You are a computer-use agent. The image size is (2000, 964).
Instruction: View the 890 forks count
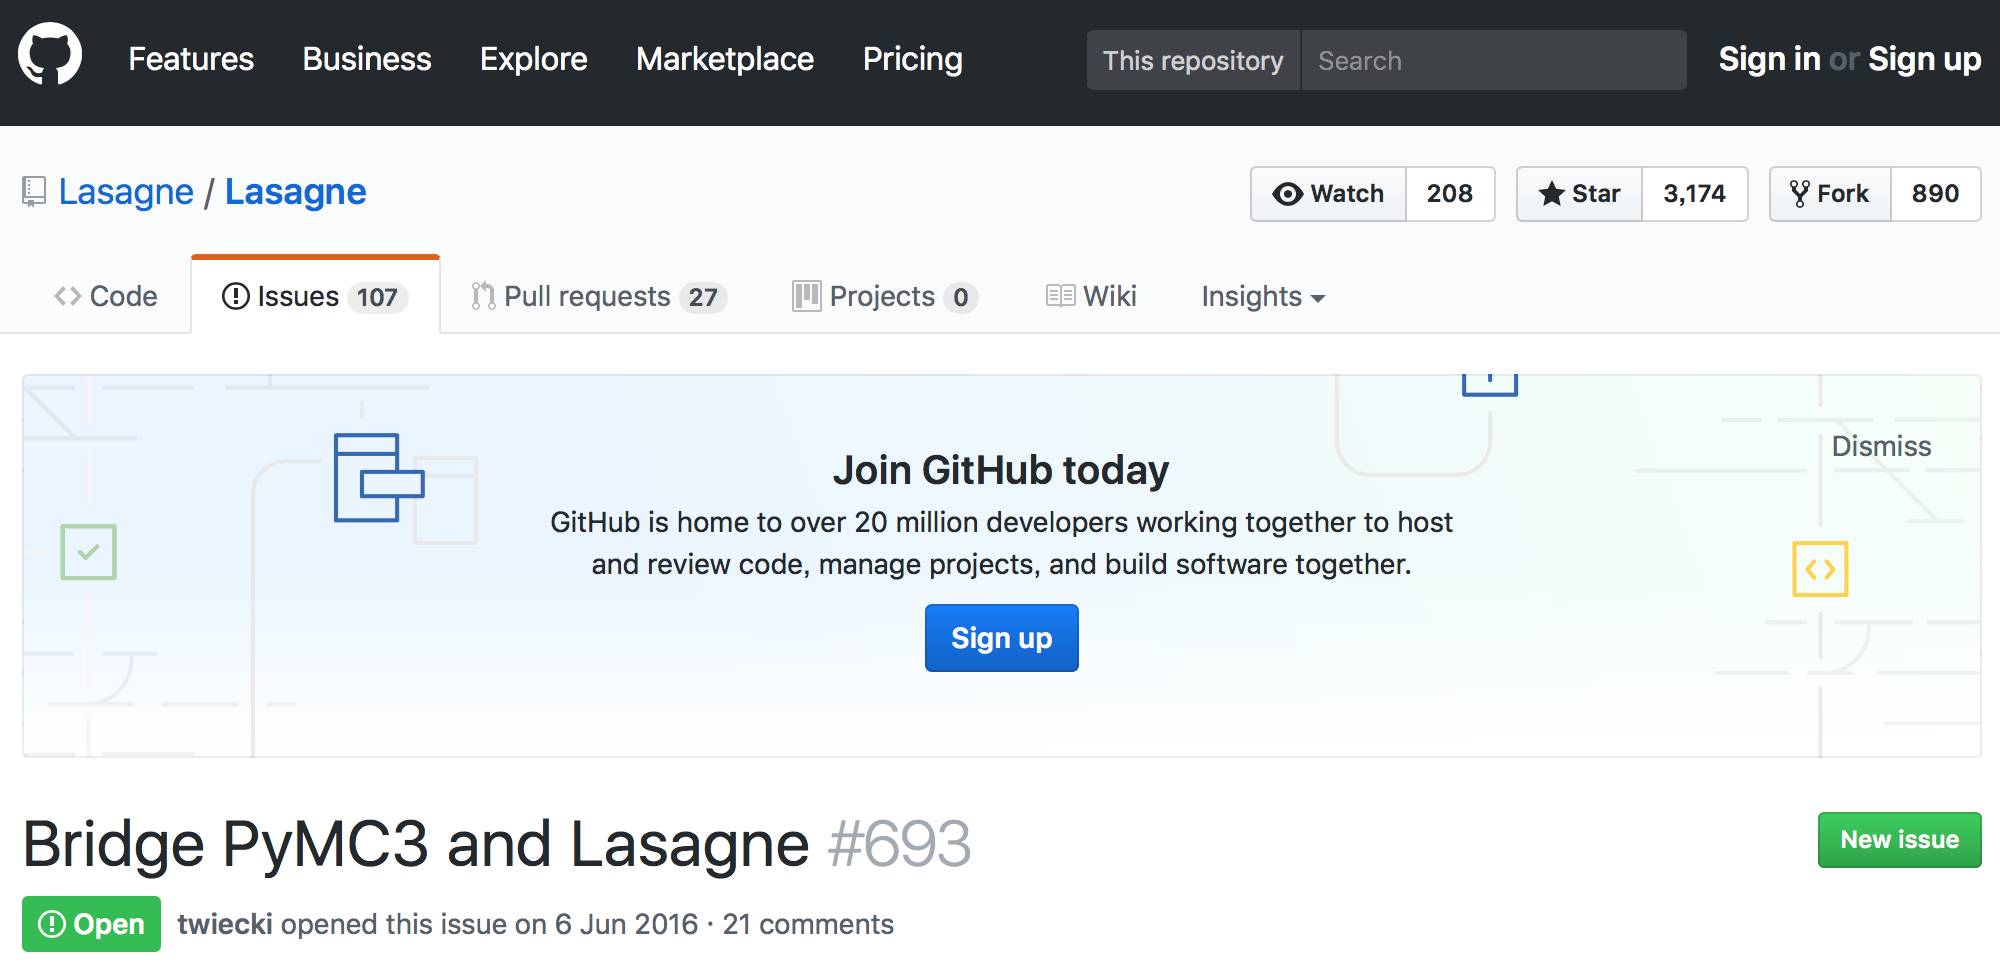tap(1935, 194)
